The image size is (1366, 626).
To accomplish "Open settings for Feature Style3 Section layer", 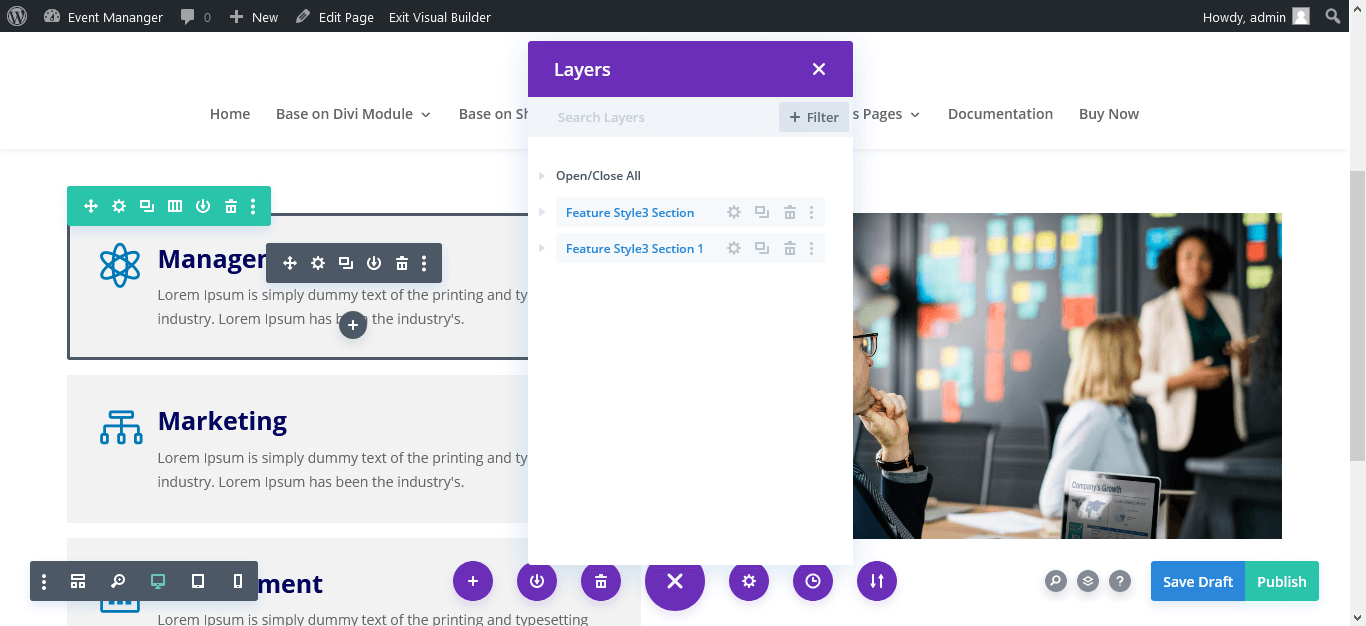I will (734, 212).
